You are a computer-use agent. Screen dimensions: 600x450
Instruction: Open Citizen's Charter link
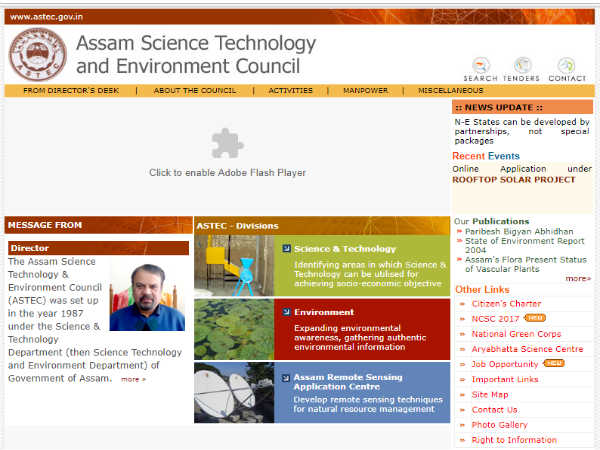(x=506, y=304)
